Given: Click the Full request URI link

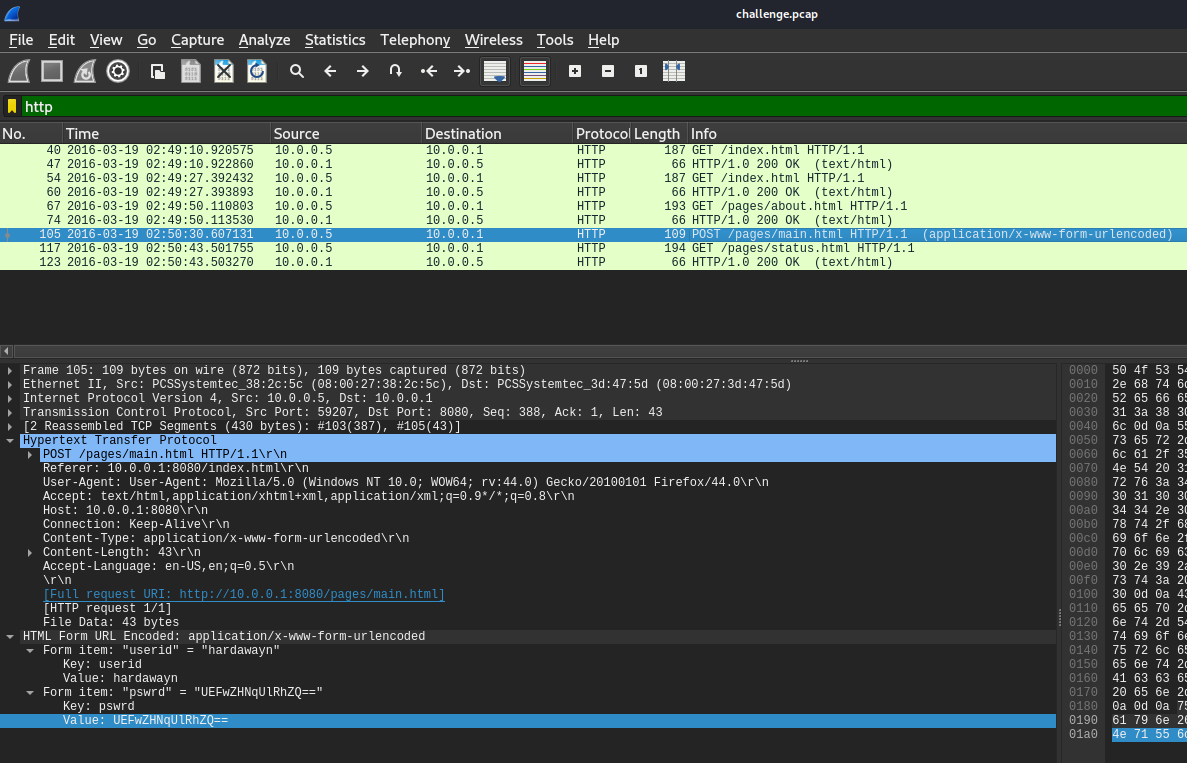Looking at the screenshot, I should (243, 594).
